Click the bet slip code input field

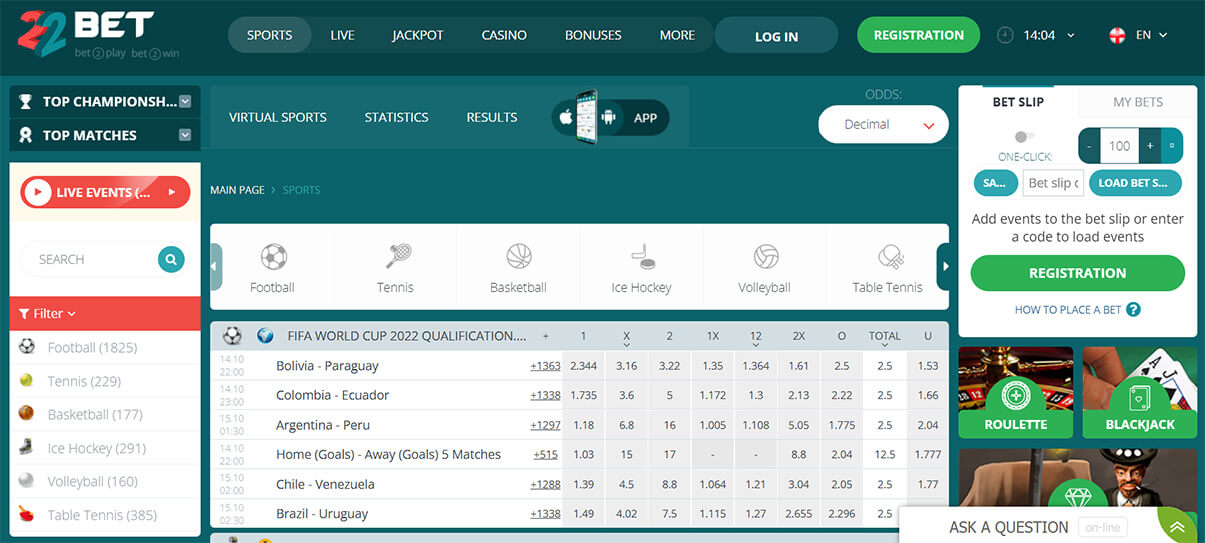coord(1053,183)
